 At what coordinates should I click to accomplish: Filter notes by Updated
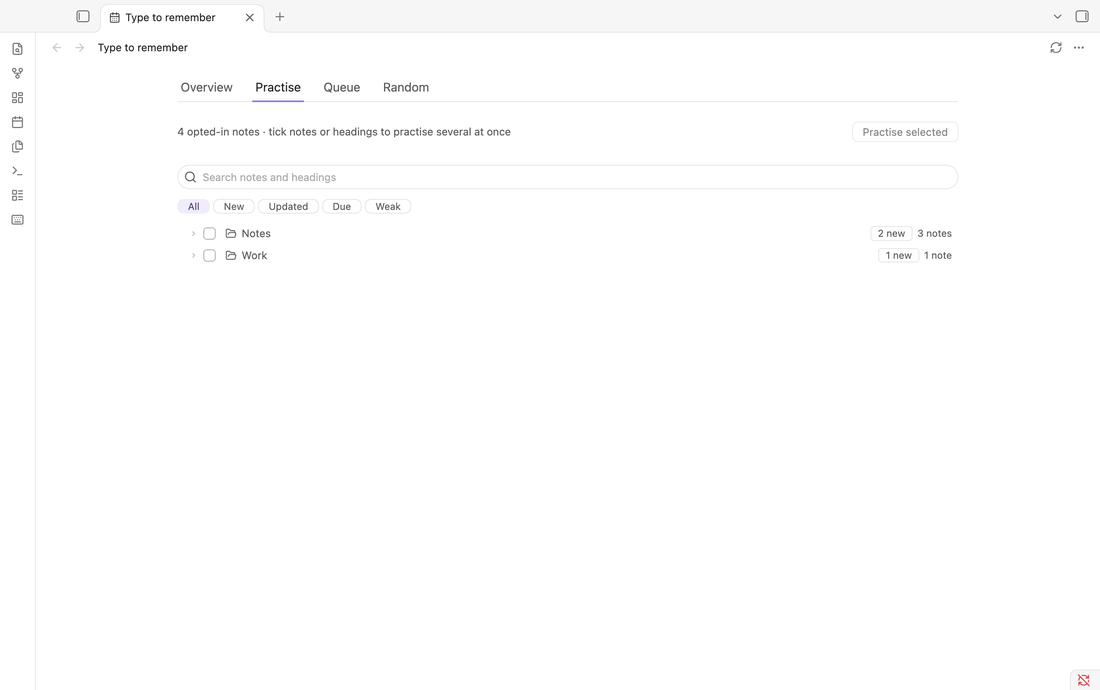[288, 206]
